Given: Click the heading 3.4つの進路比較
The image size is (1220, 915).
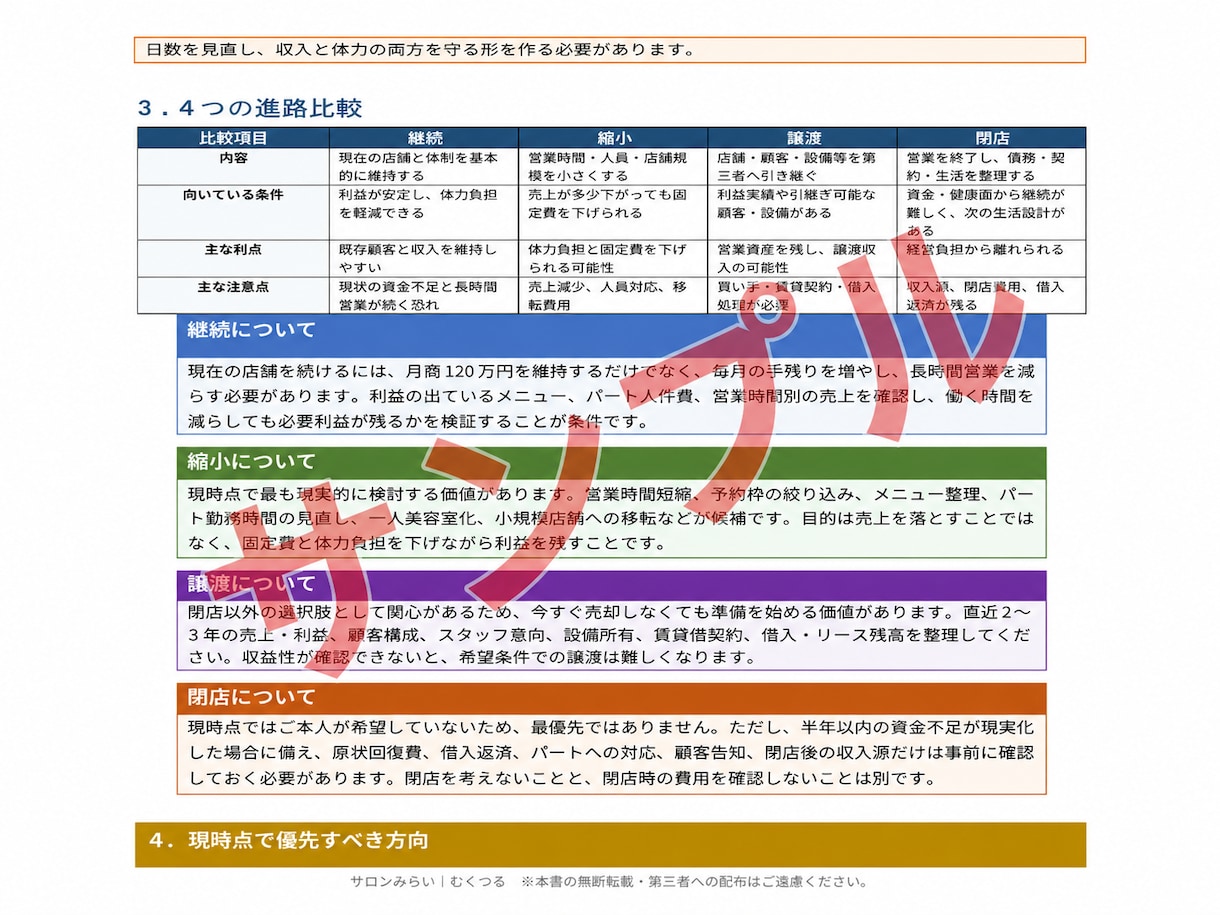Looking at the screenshot, I should [x=250, y=108].
